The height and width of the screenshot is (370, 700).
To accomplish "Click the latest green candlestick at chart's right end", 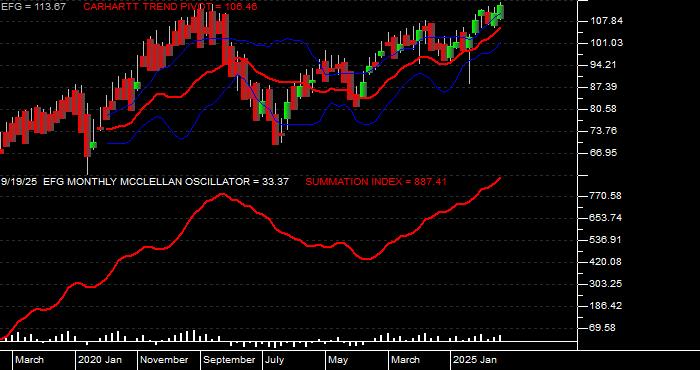I will point(501,12).
